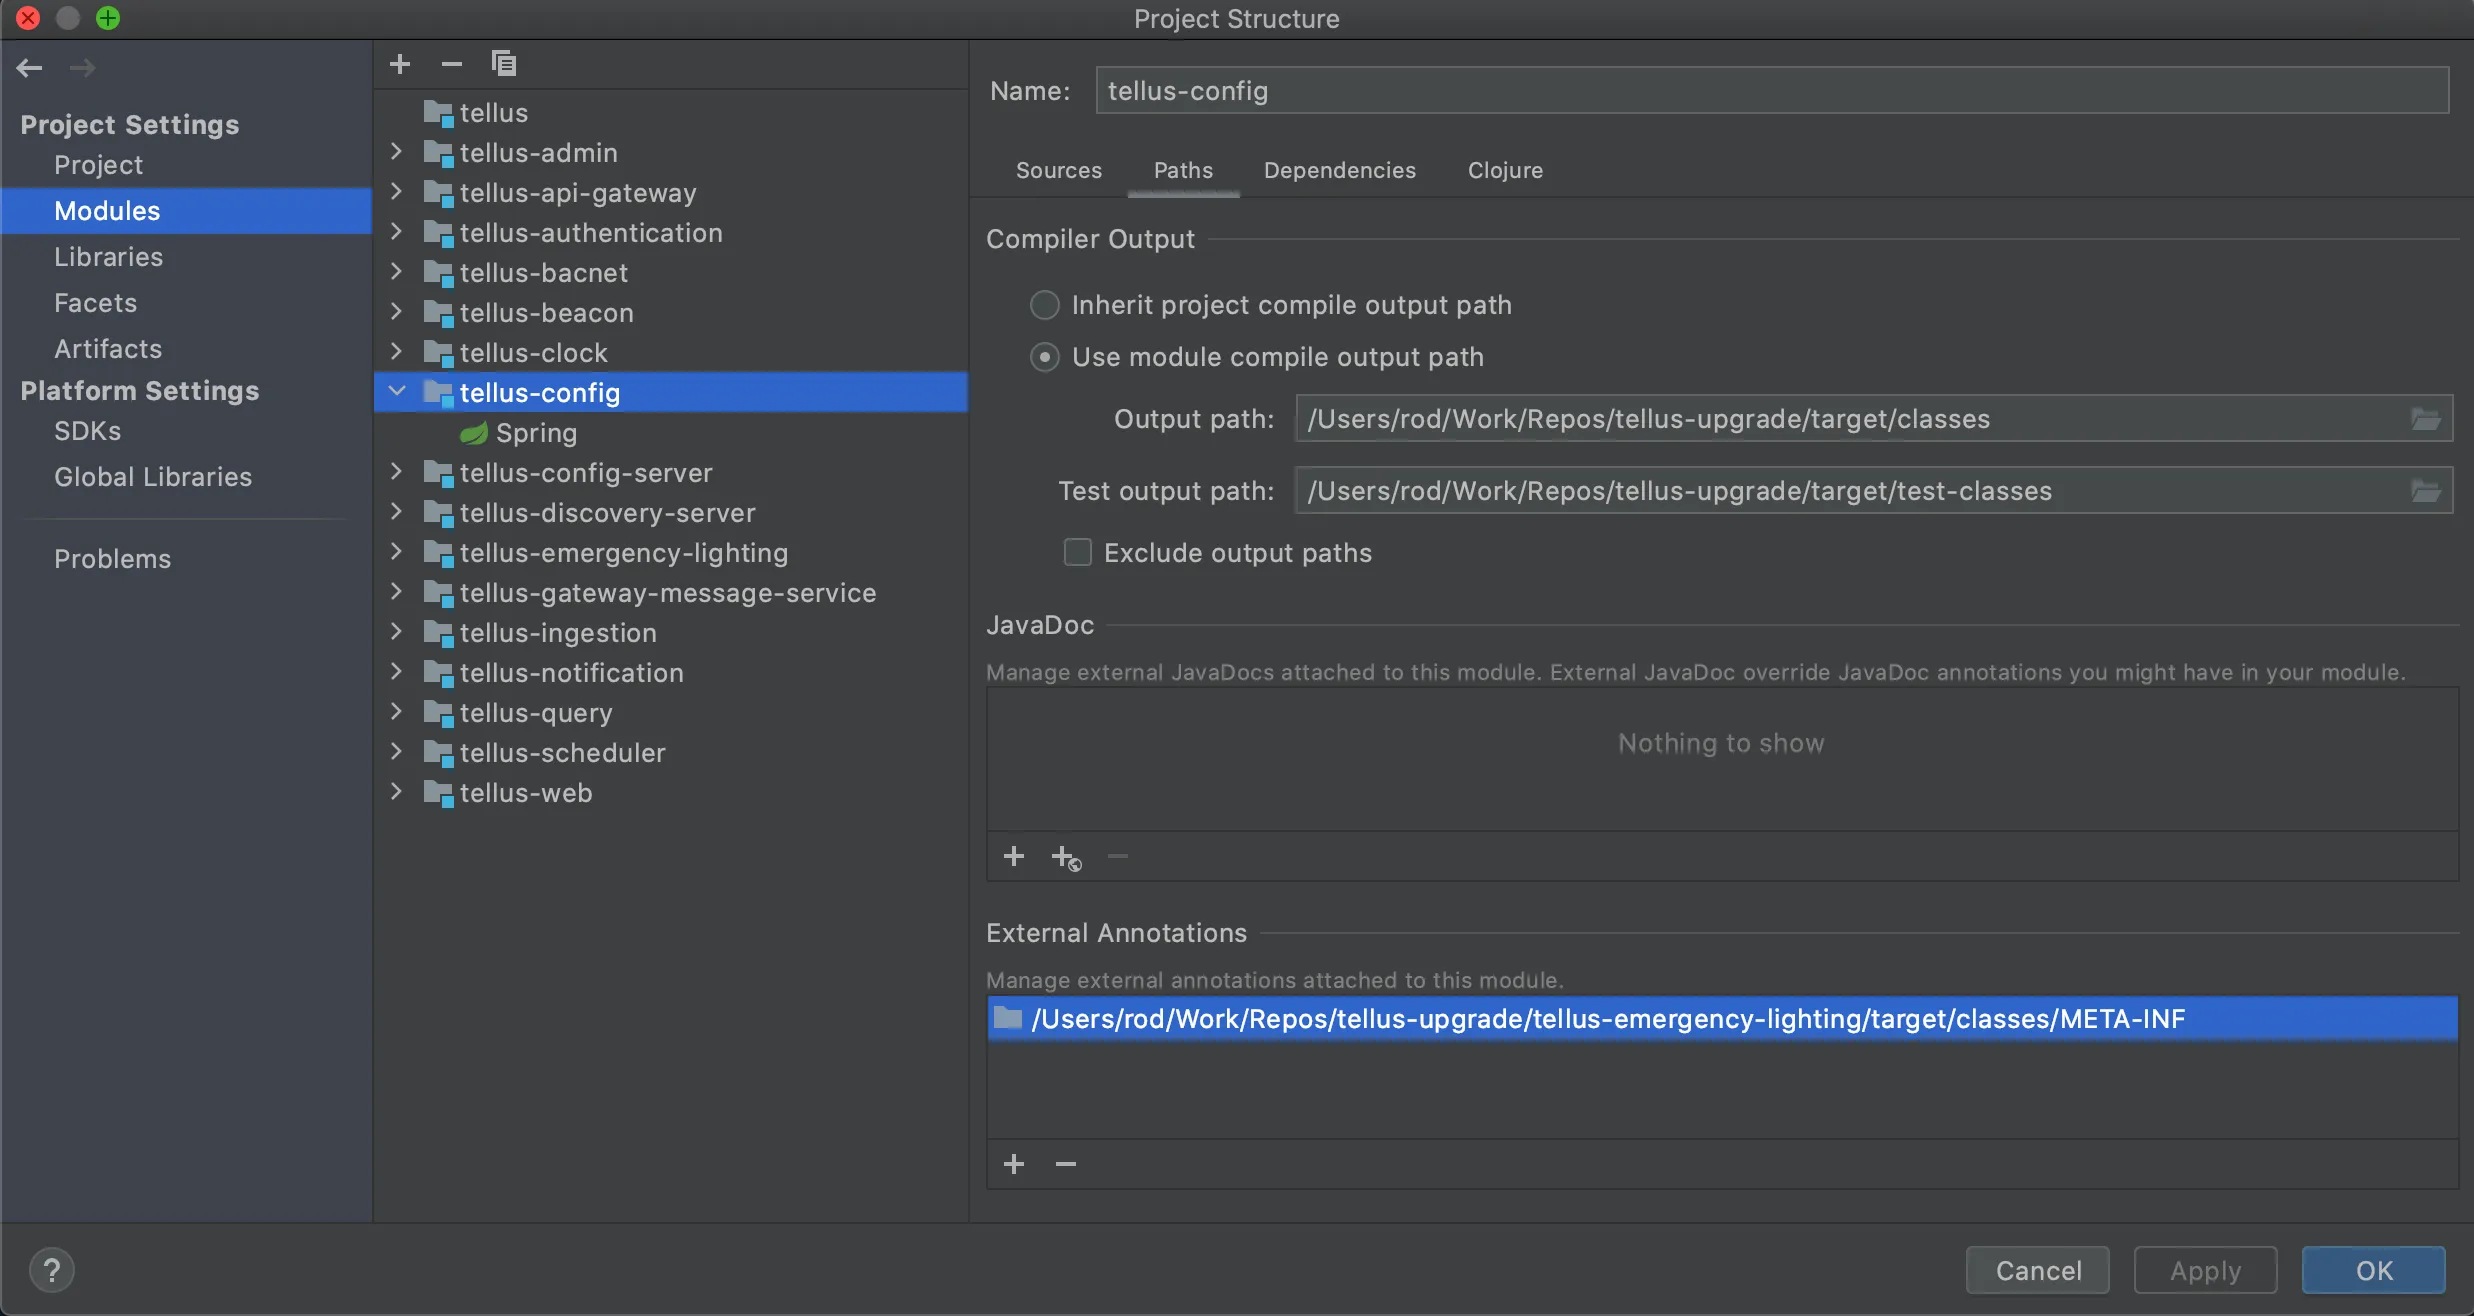Open the help question mark button
The width and height of the screenshot is (2474, 1316).
point(52,1271)
